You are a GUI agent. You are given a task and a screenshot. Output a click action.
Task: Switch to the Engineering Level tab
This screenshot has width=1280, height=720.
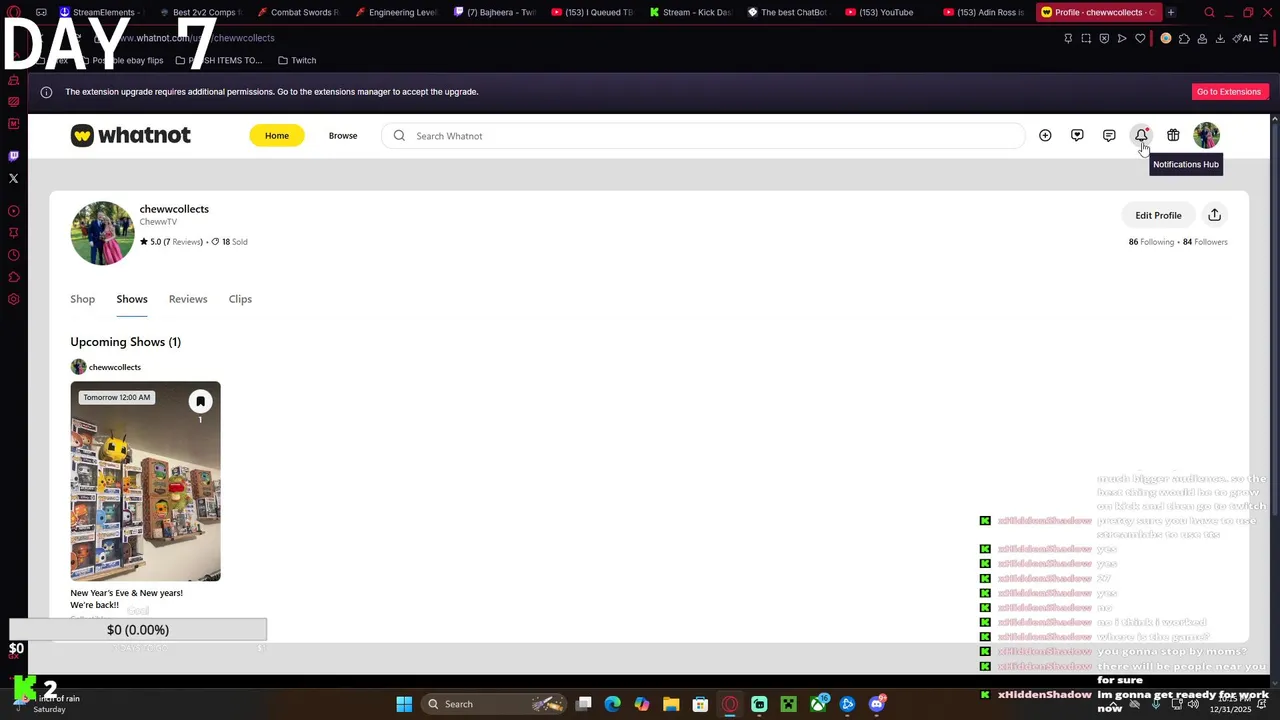[396, 12]
